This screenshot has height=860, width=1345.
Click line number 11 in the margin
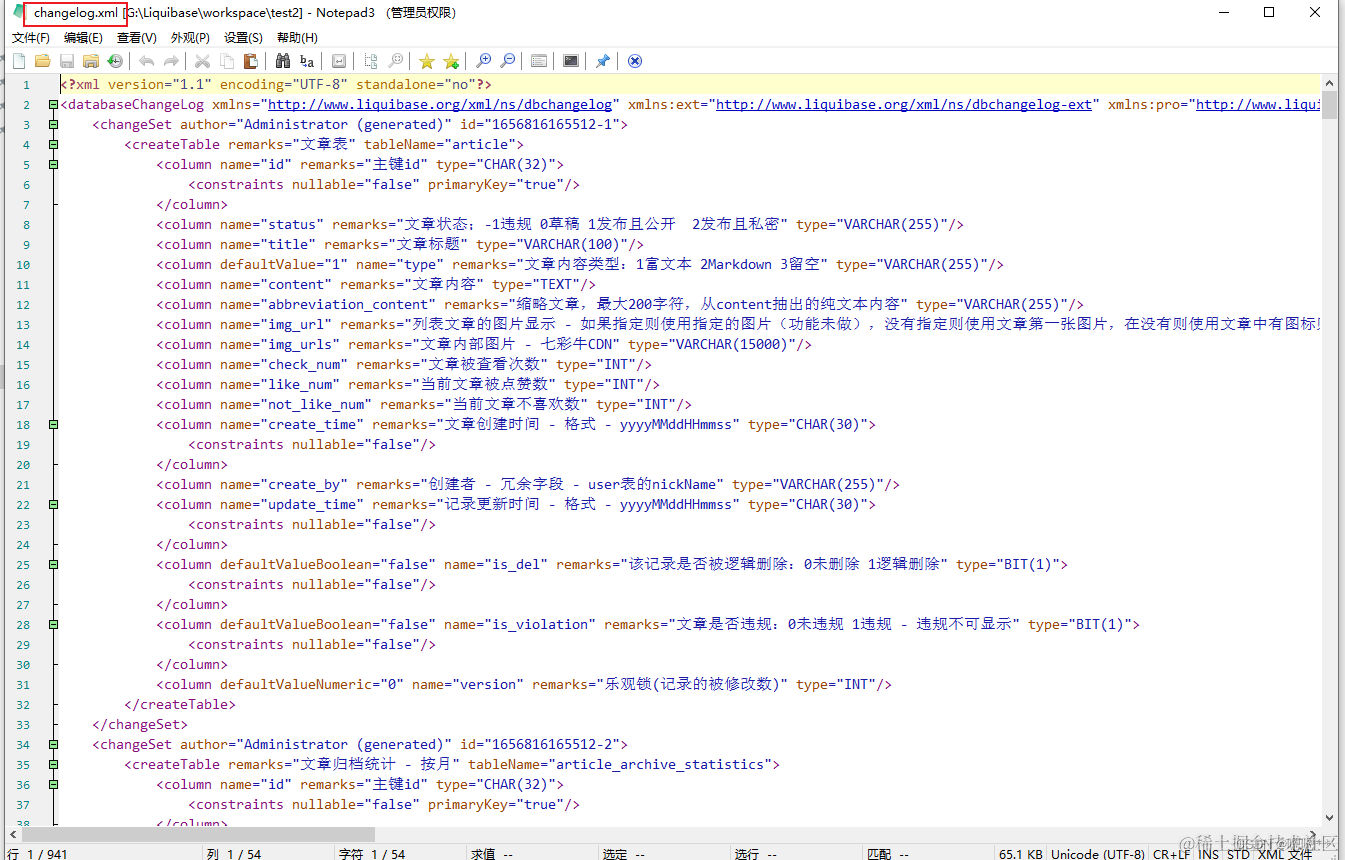pos(23,284)
